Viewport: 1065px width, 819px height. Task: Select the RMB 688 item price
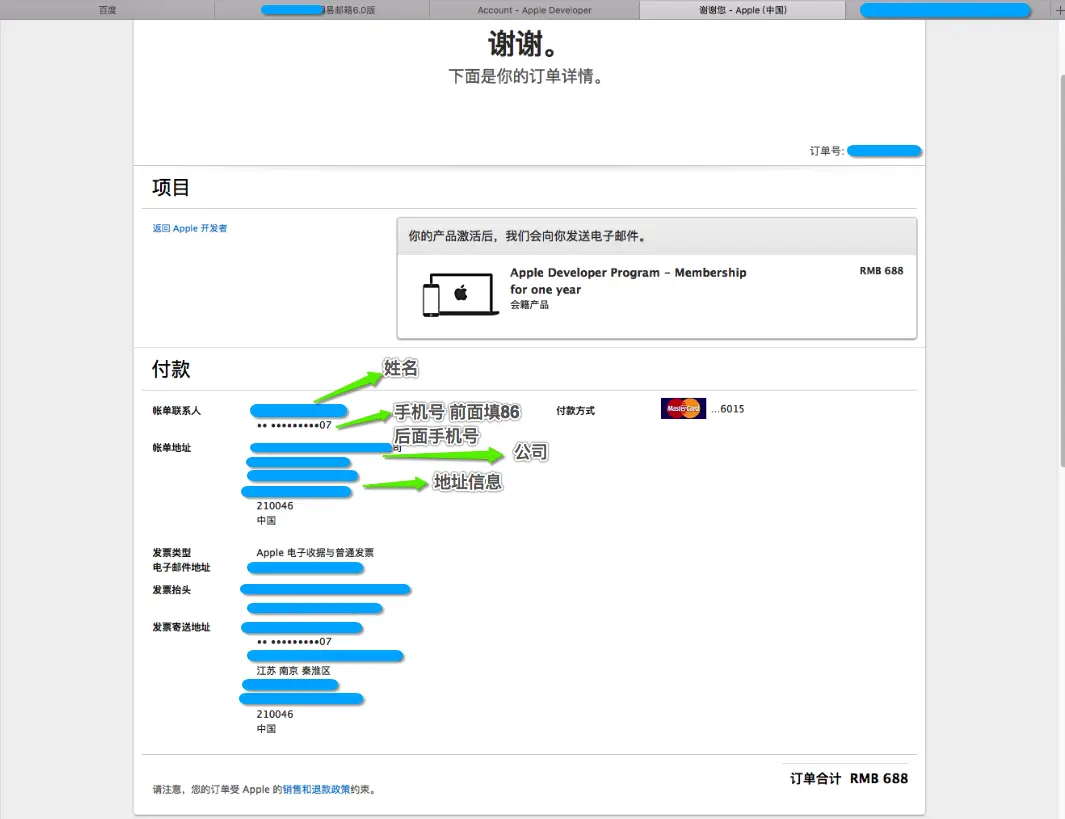pos(881,270)
